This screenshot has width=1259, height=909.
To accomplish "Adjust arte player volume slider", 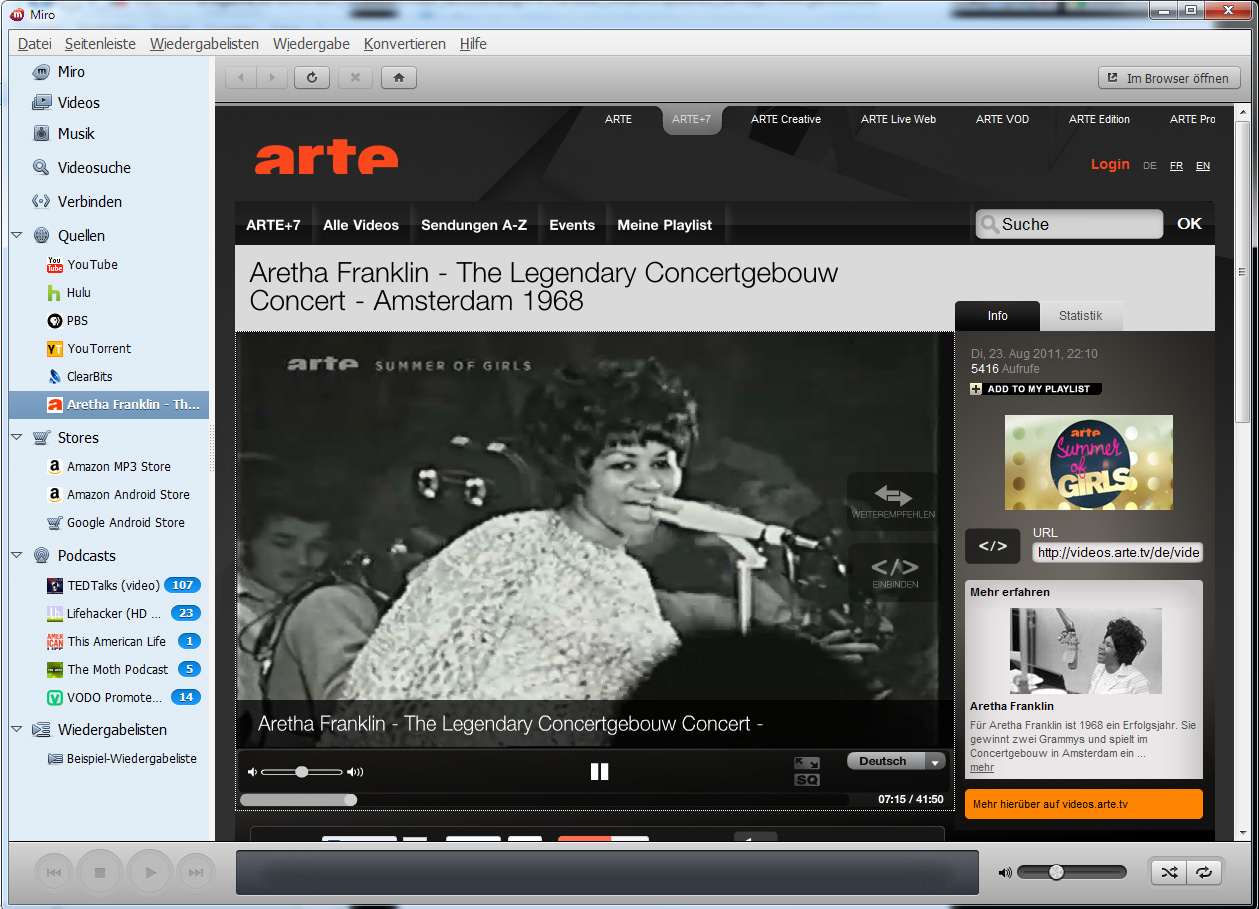I will [x=303, y=772].
